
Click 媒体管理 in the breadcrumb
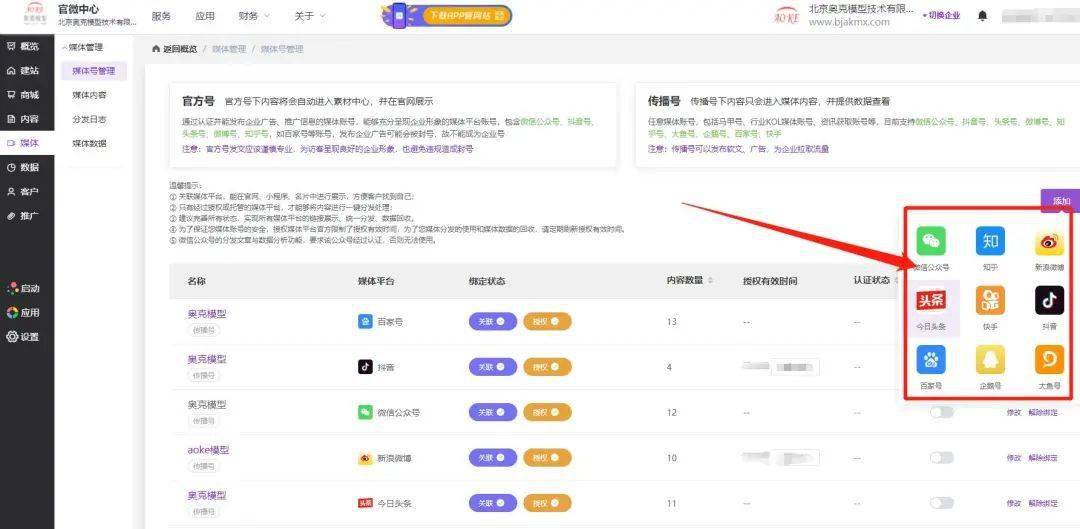(229, 50)
